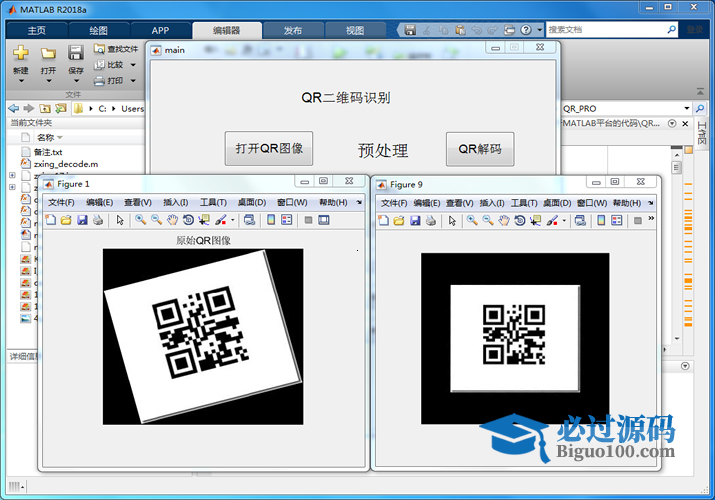Expand the 打开 dropdown arrow

49,81
